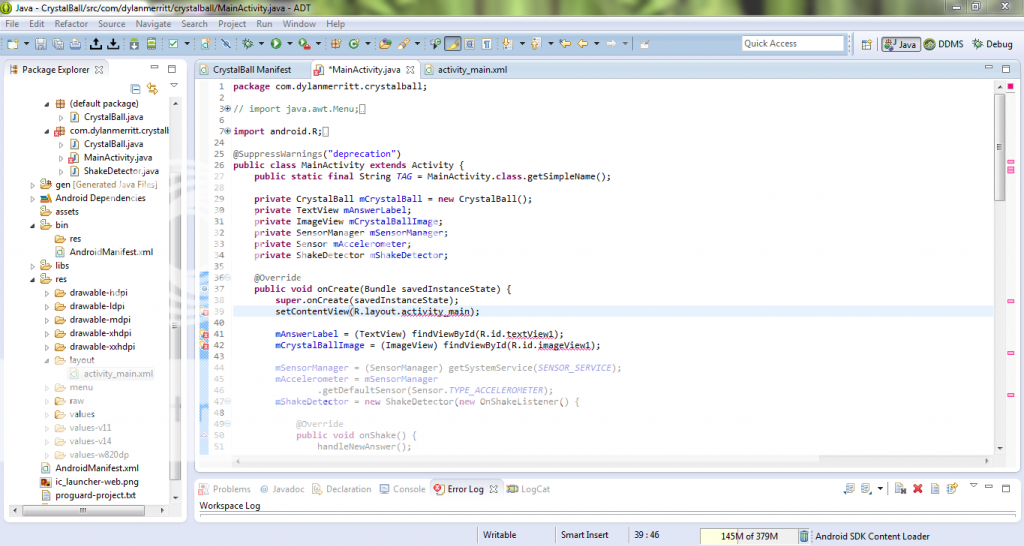The image size is (1024, 546).
Task: Open the Refactor menu
Action: (70, 23)
